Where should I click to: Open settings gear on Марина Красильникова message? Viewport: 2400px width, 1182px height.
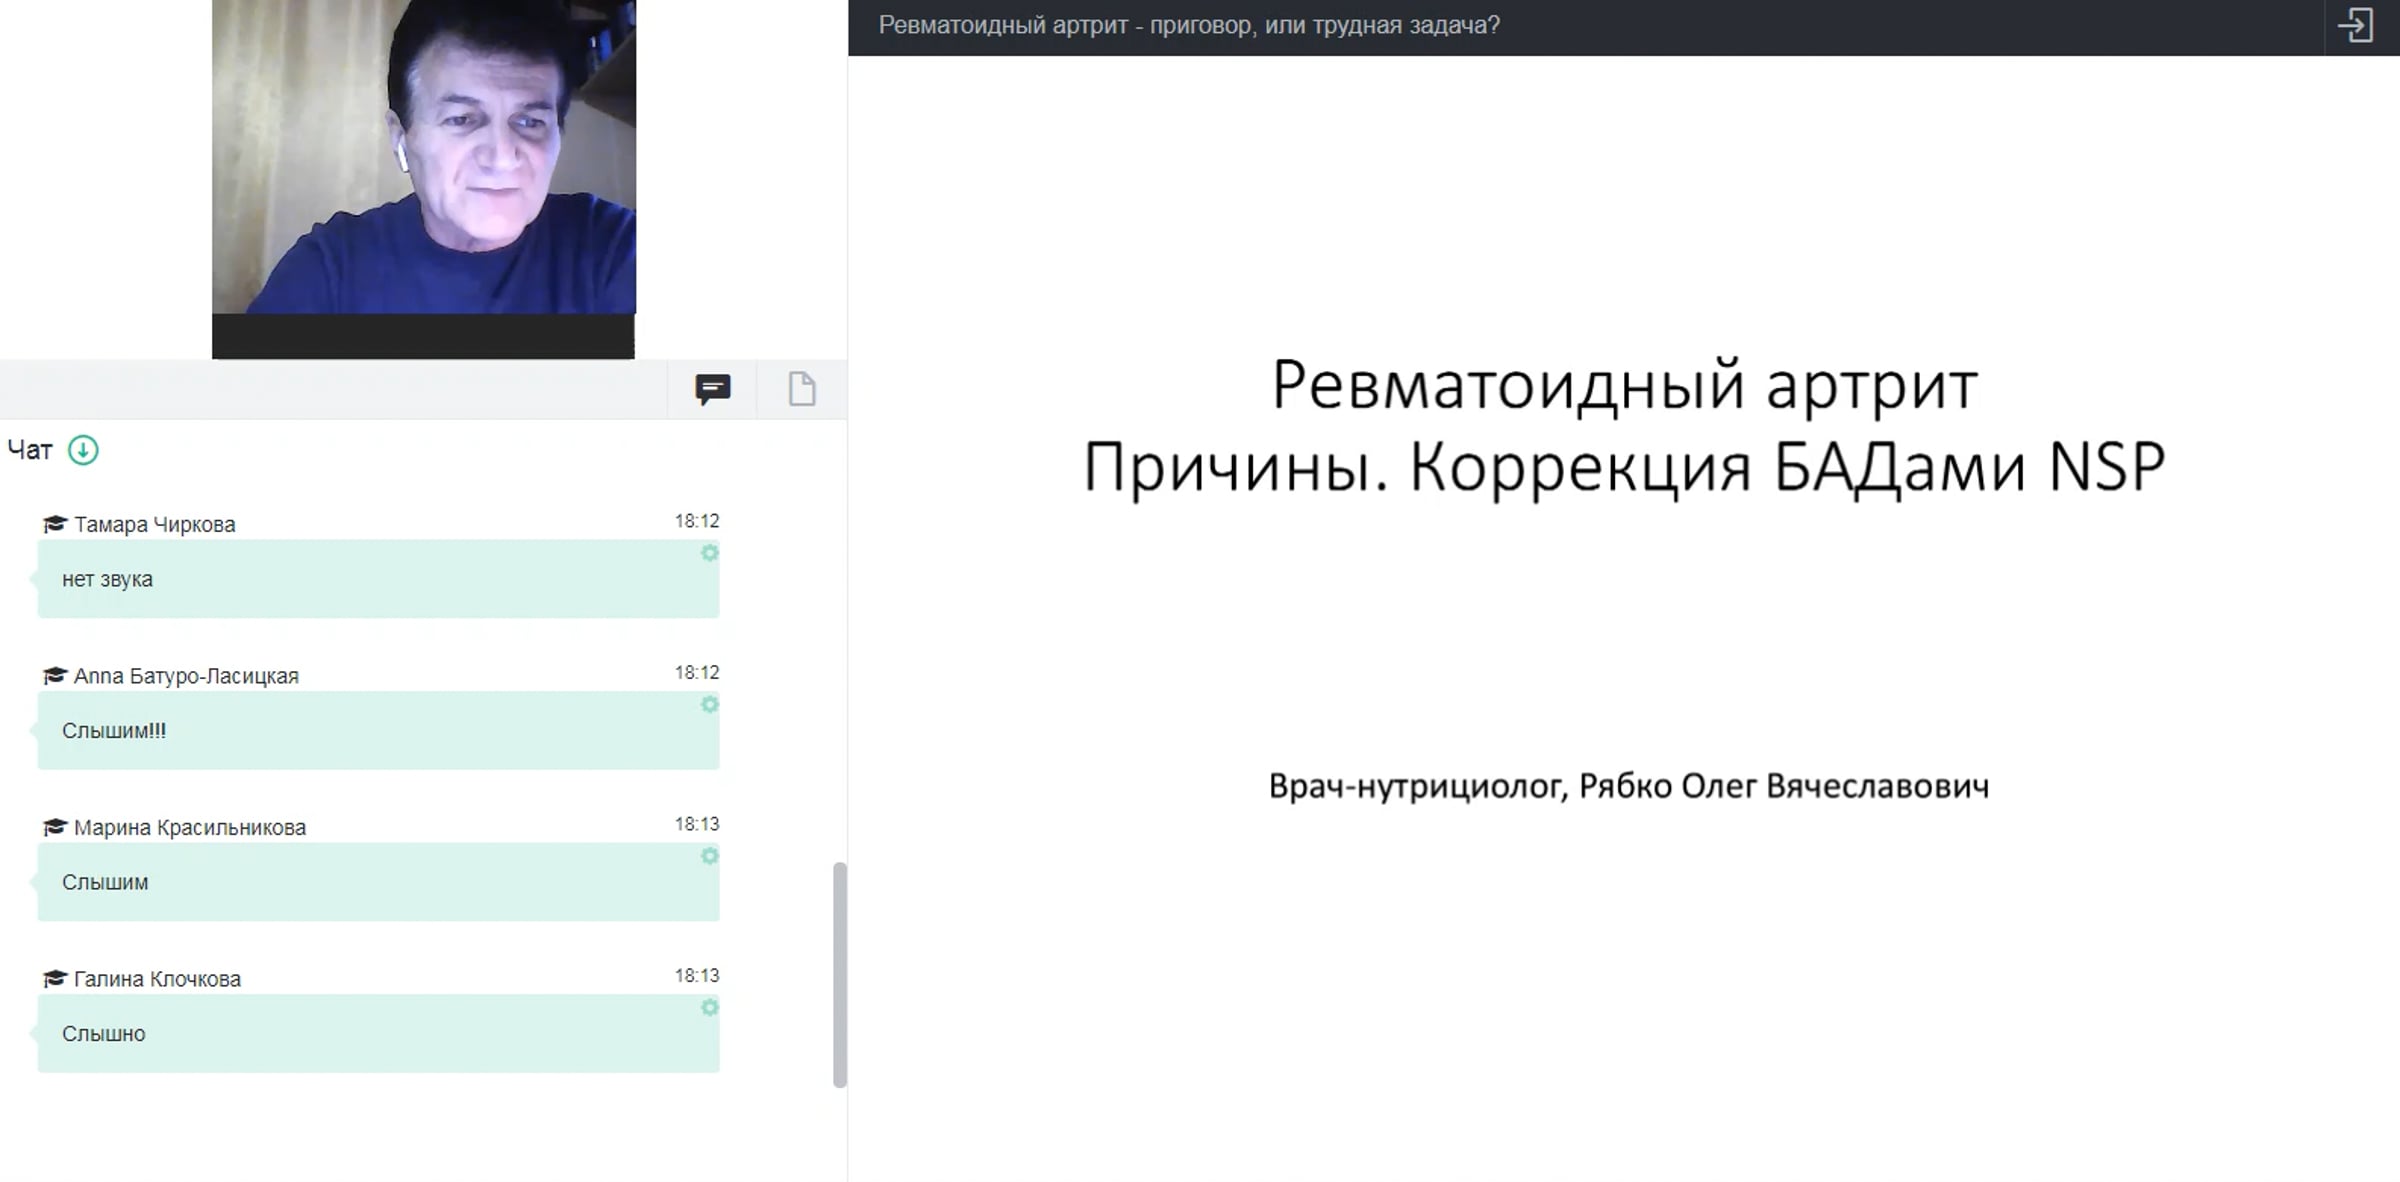click(709, 856)
